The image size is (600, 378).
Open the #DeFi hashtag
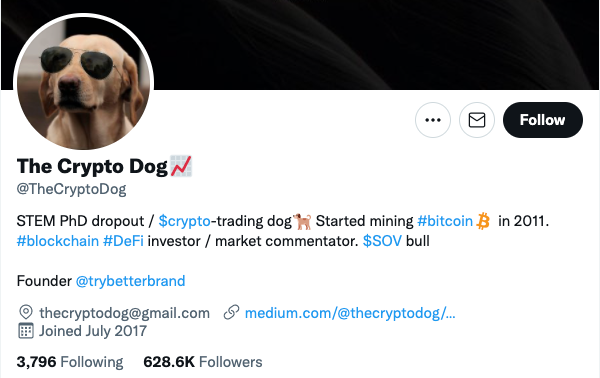tap(123, 241)
